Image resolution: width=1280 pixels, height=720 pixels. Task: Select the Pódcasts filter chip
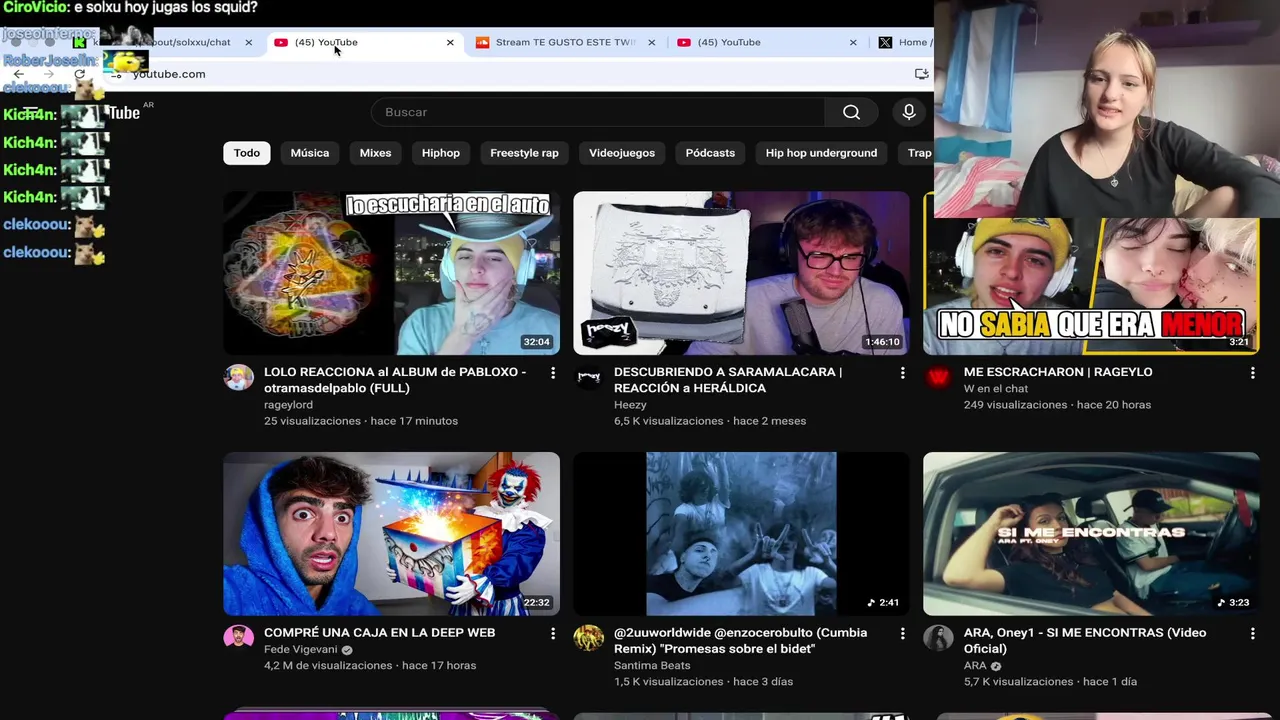710,153
